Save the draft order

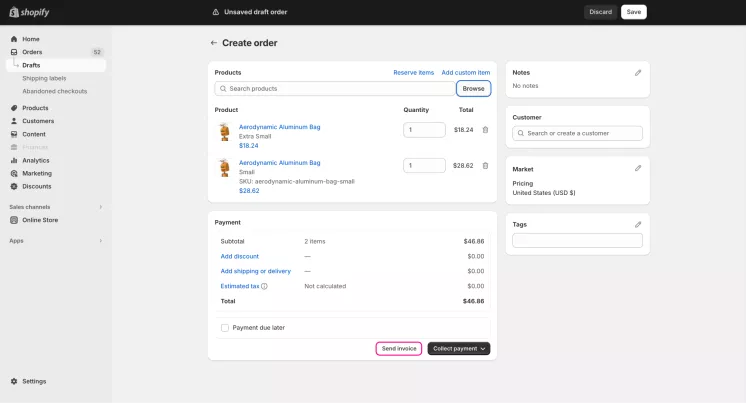pyautogui.click(x=633, y=12)
